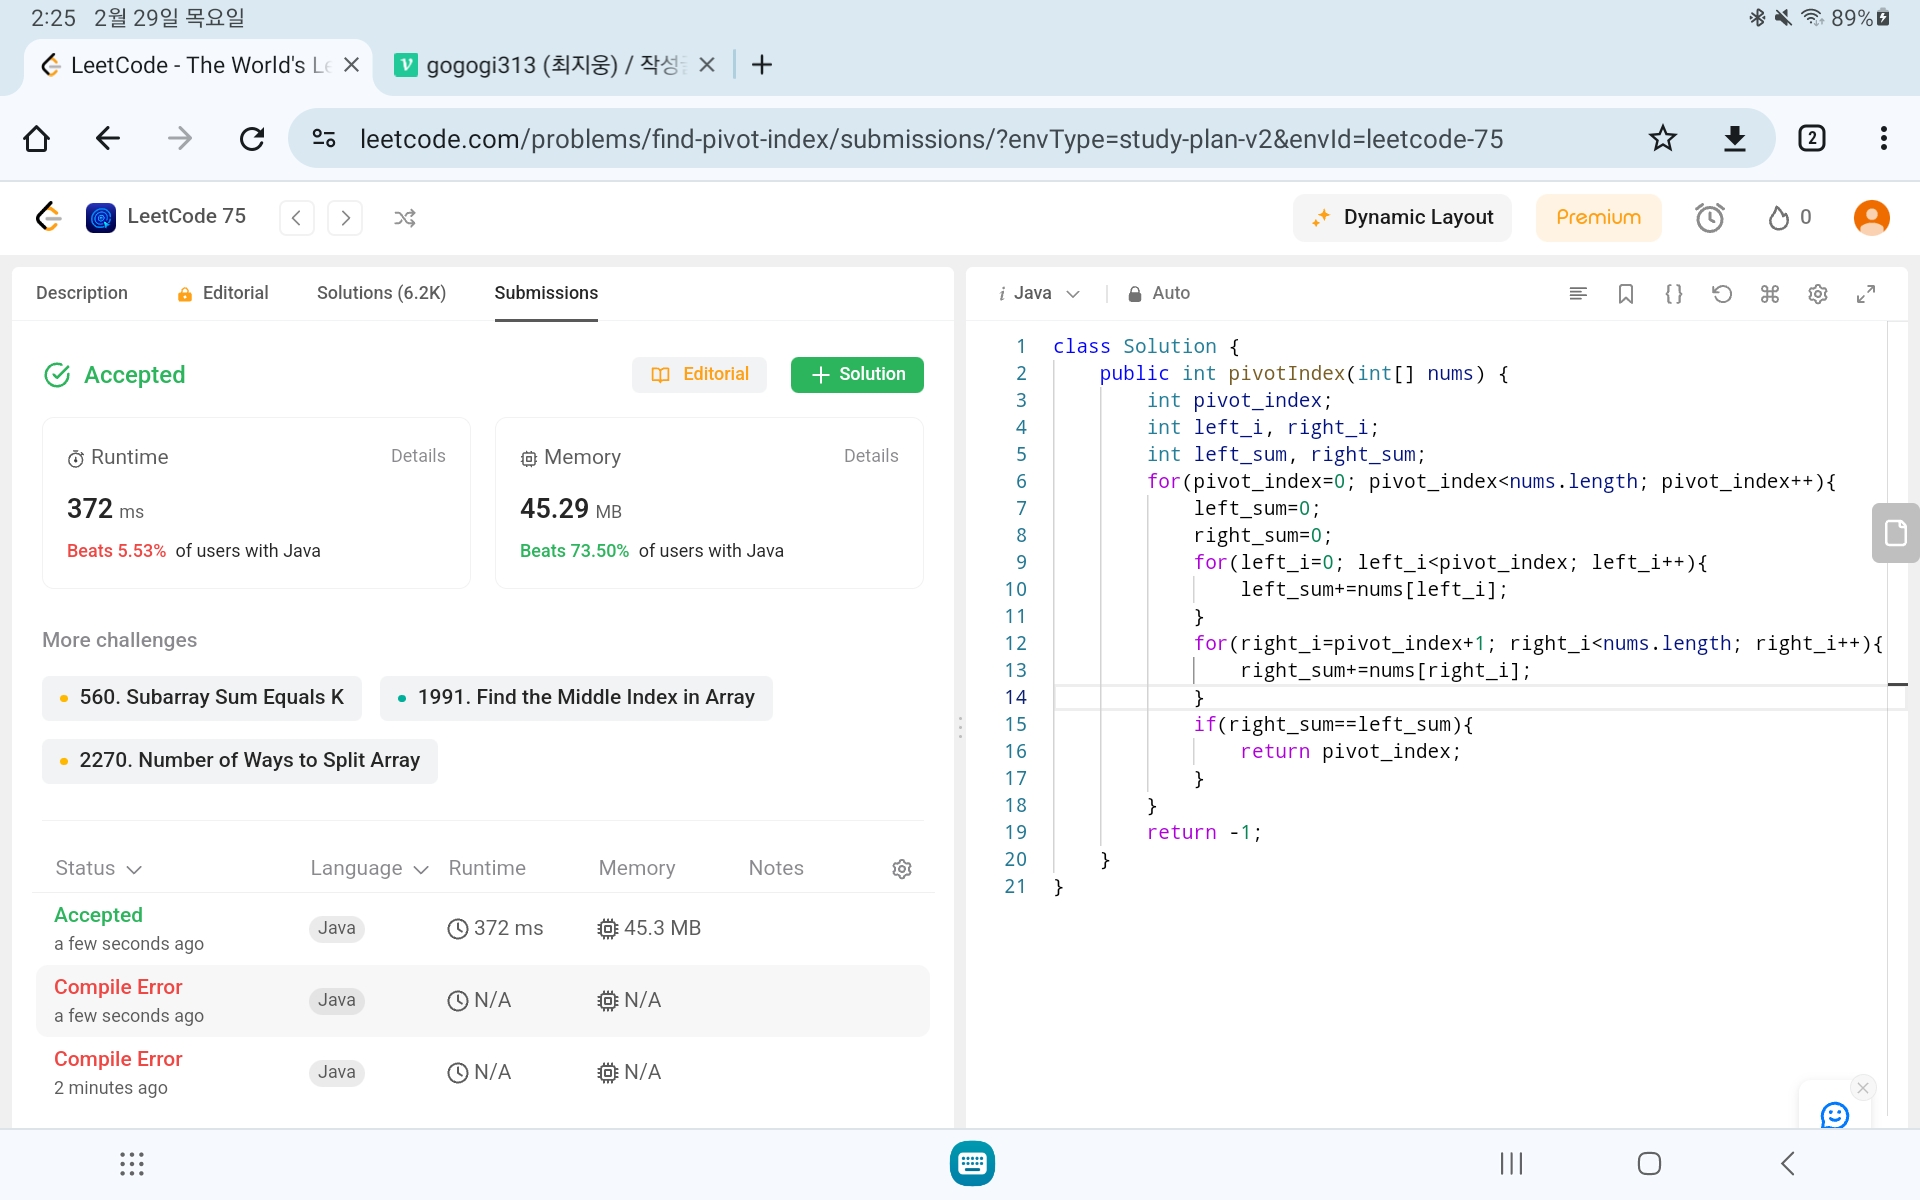Open submissions table settings gear

[x=902, y=869]
